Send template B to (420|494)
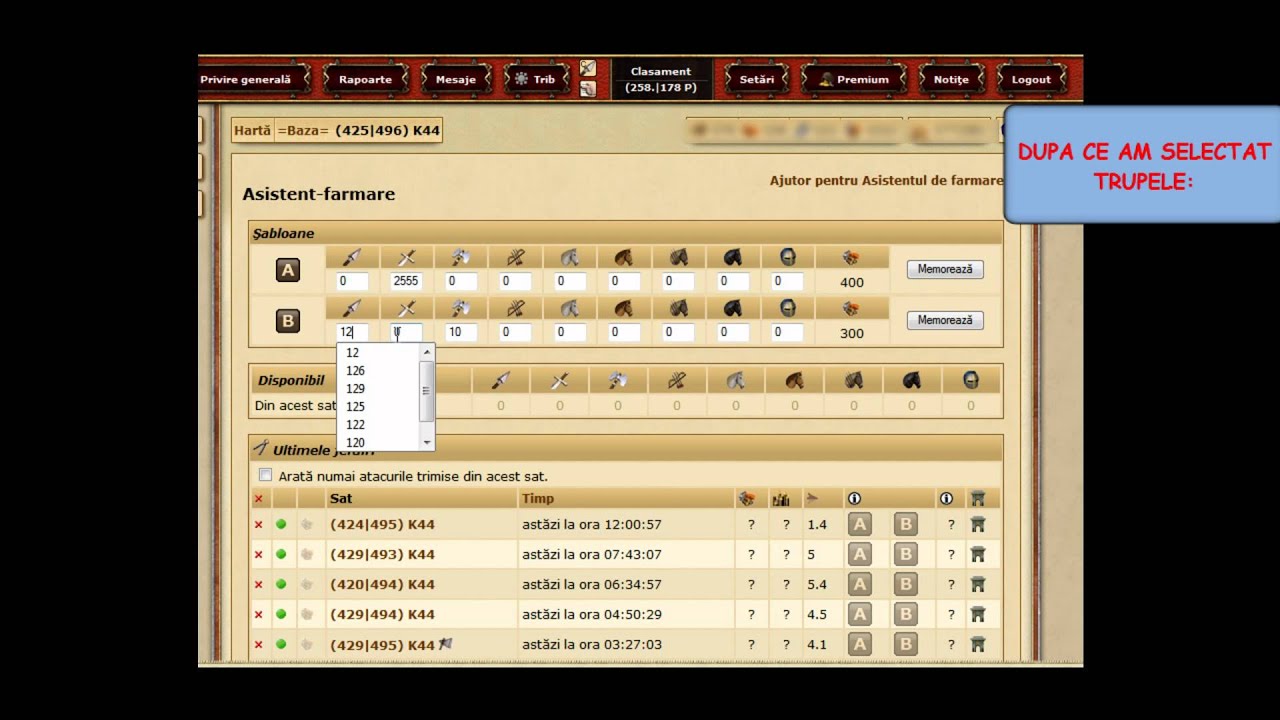Image resolution: width=1280 pixels, height=720 pixels. [906, 584]
